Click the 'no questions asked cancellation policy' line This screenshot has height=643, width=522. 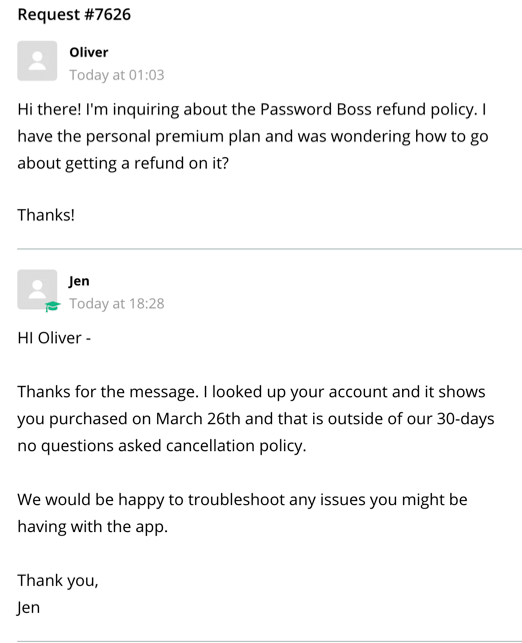pos(162,446)
